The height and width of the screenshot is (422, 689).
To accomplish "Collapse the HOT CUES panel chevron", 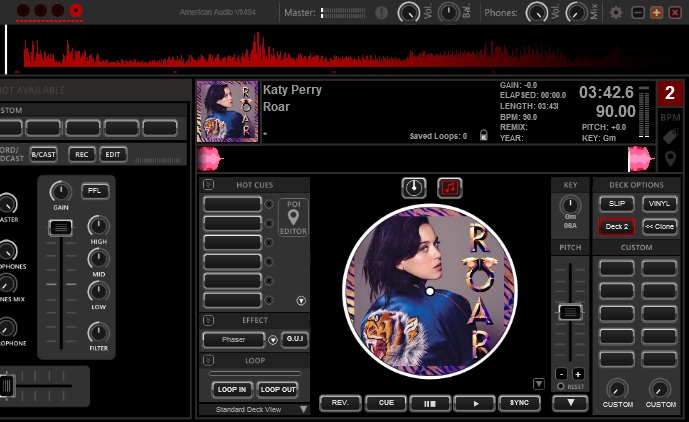I will pyautogui.click(x=209, y=185).
